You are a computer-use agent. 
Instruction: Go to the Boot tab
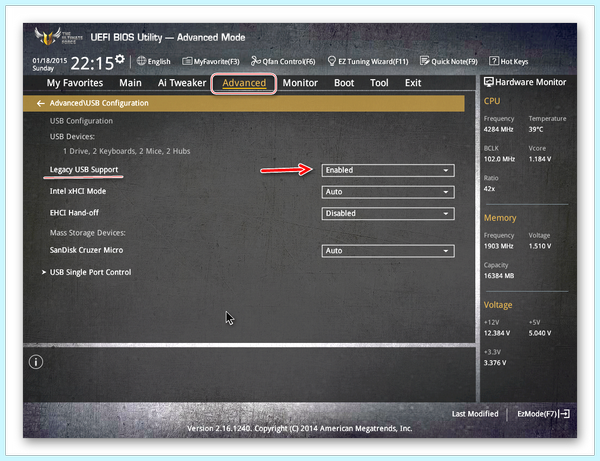344,83
